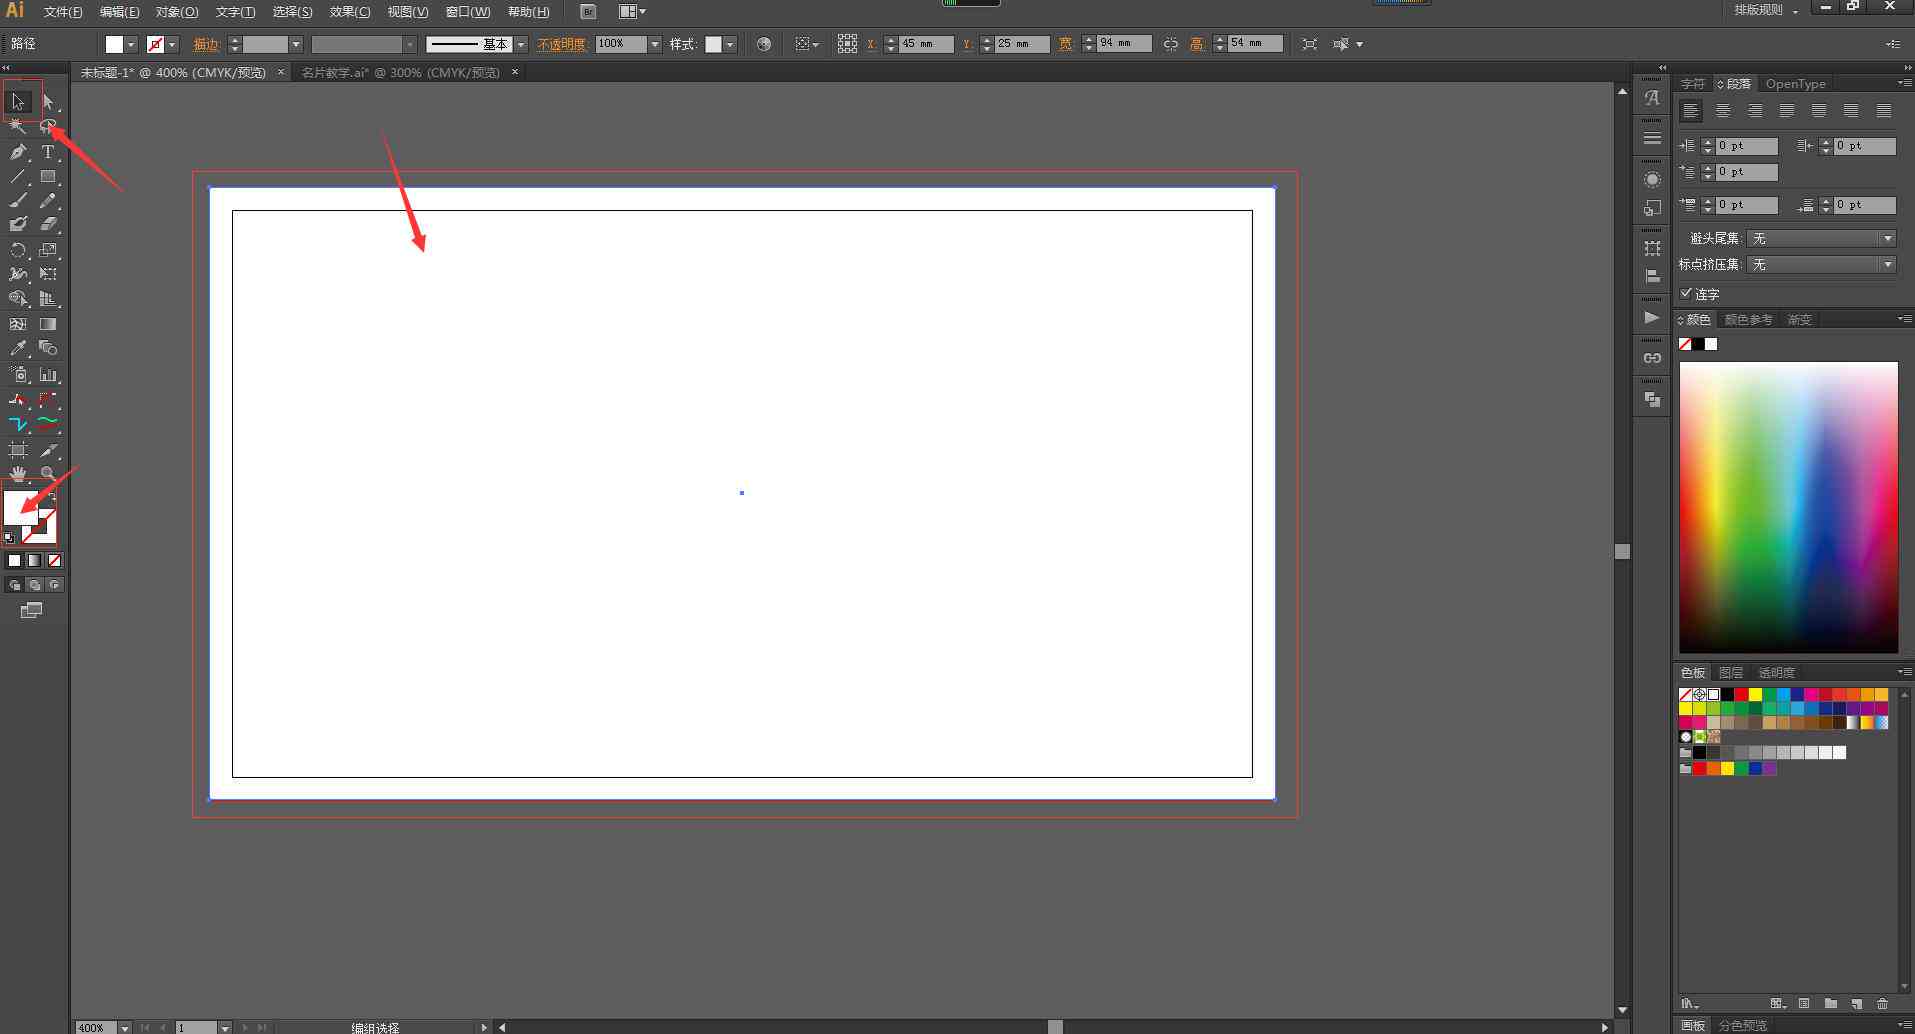Align paragraph text left
Image resolution: width=1915 pixels, height=1034 pixels.
(1691, 111)
